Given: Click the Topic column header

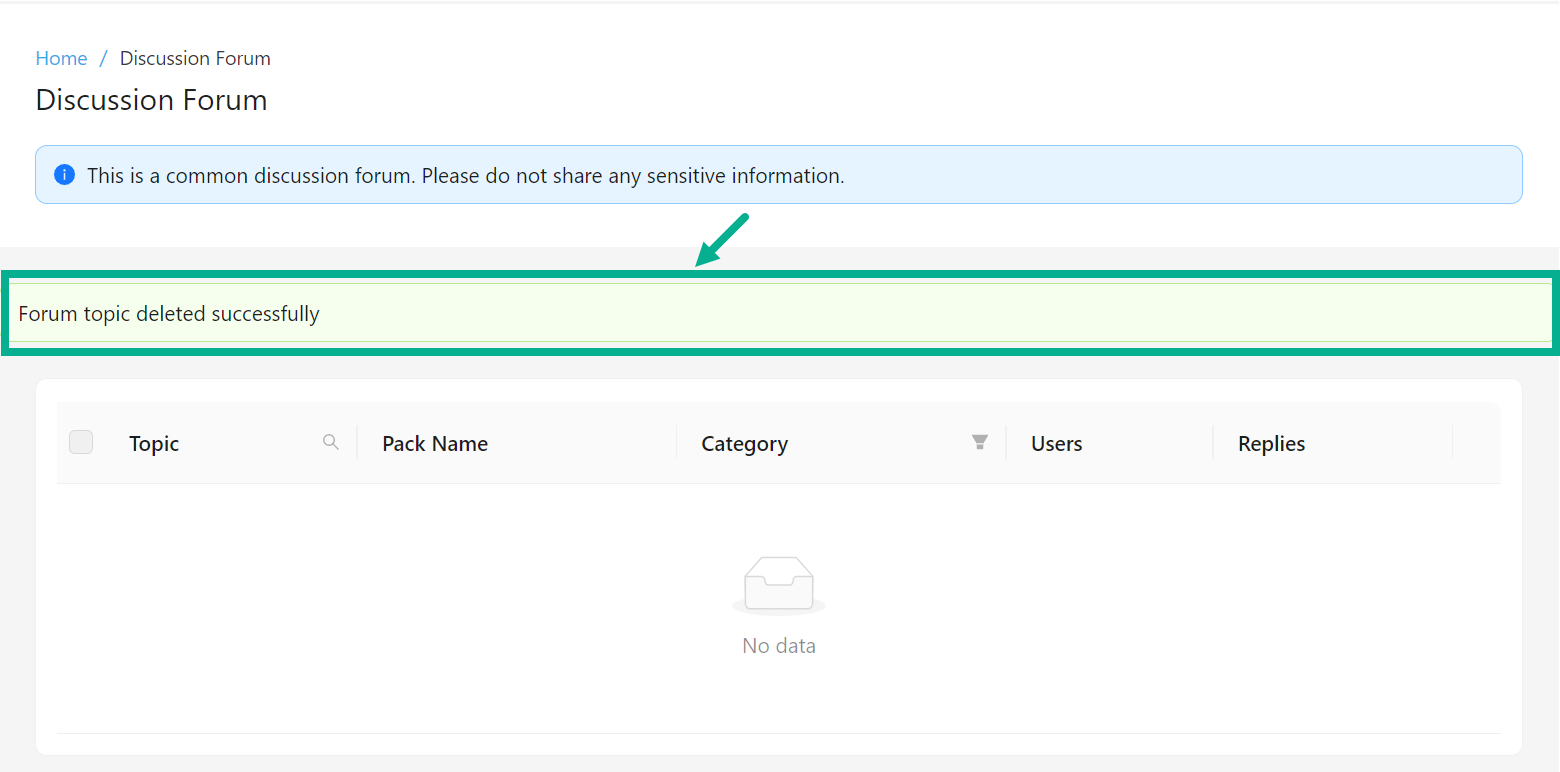Looking at the screenshot, I should pyautogui.click(x=154, y=444).
